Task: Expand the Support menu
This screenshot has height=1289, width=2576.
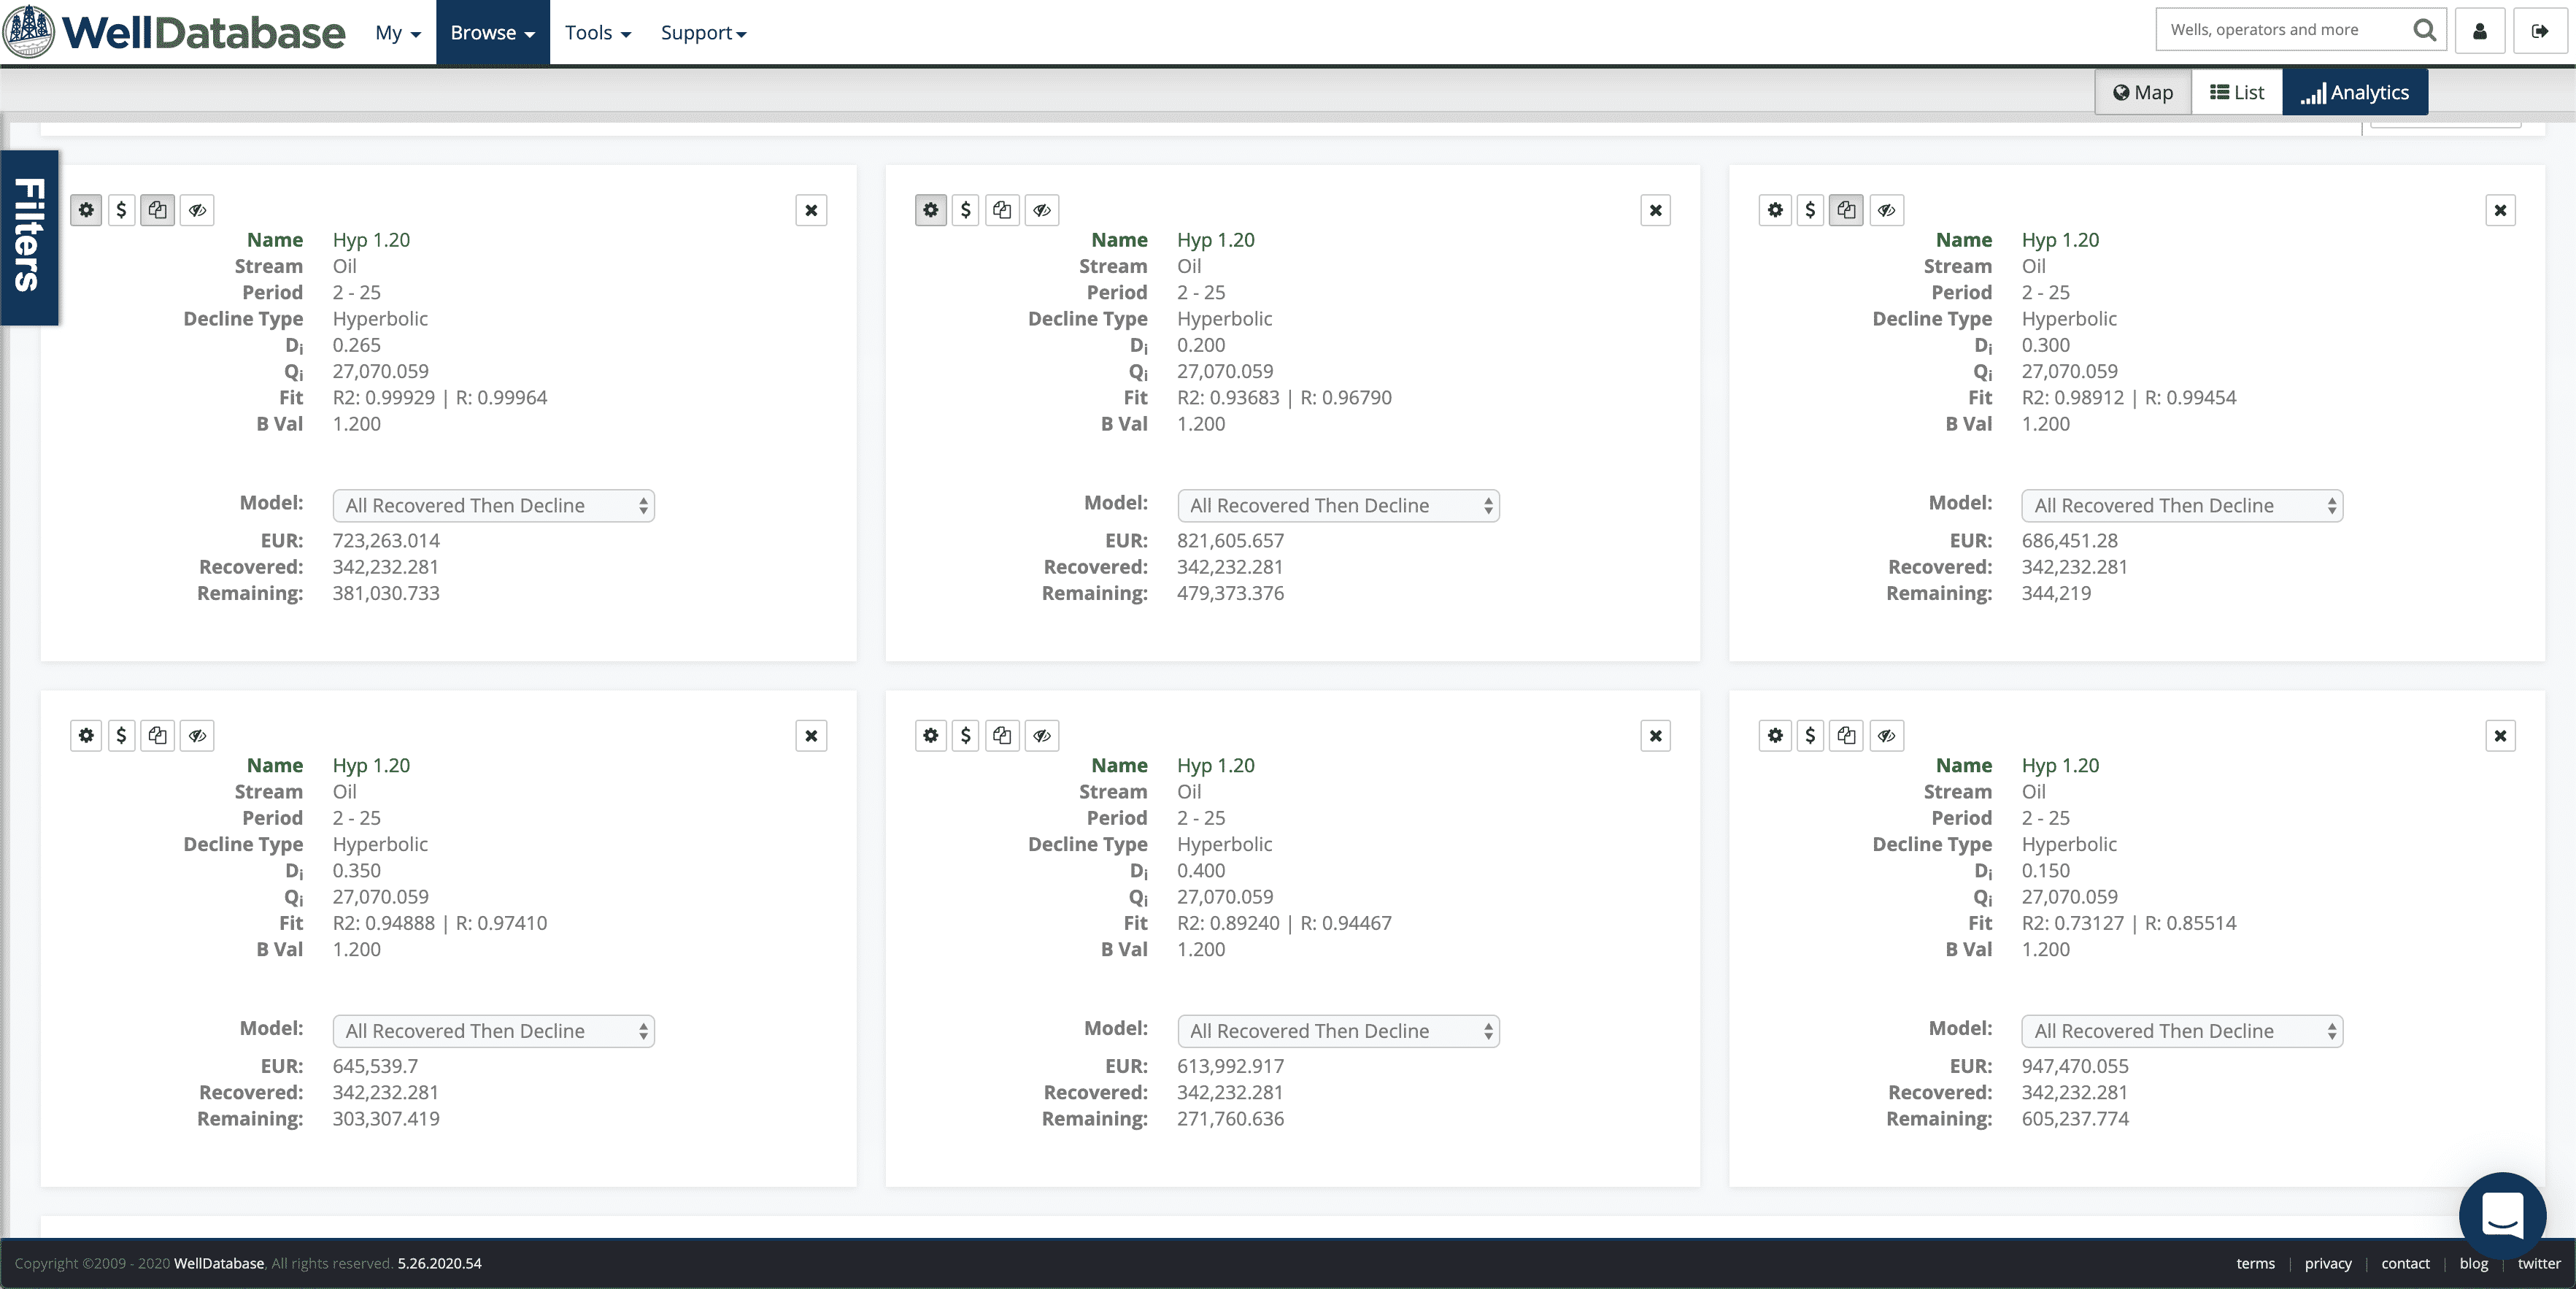Action: (704, 33)
